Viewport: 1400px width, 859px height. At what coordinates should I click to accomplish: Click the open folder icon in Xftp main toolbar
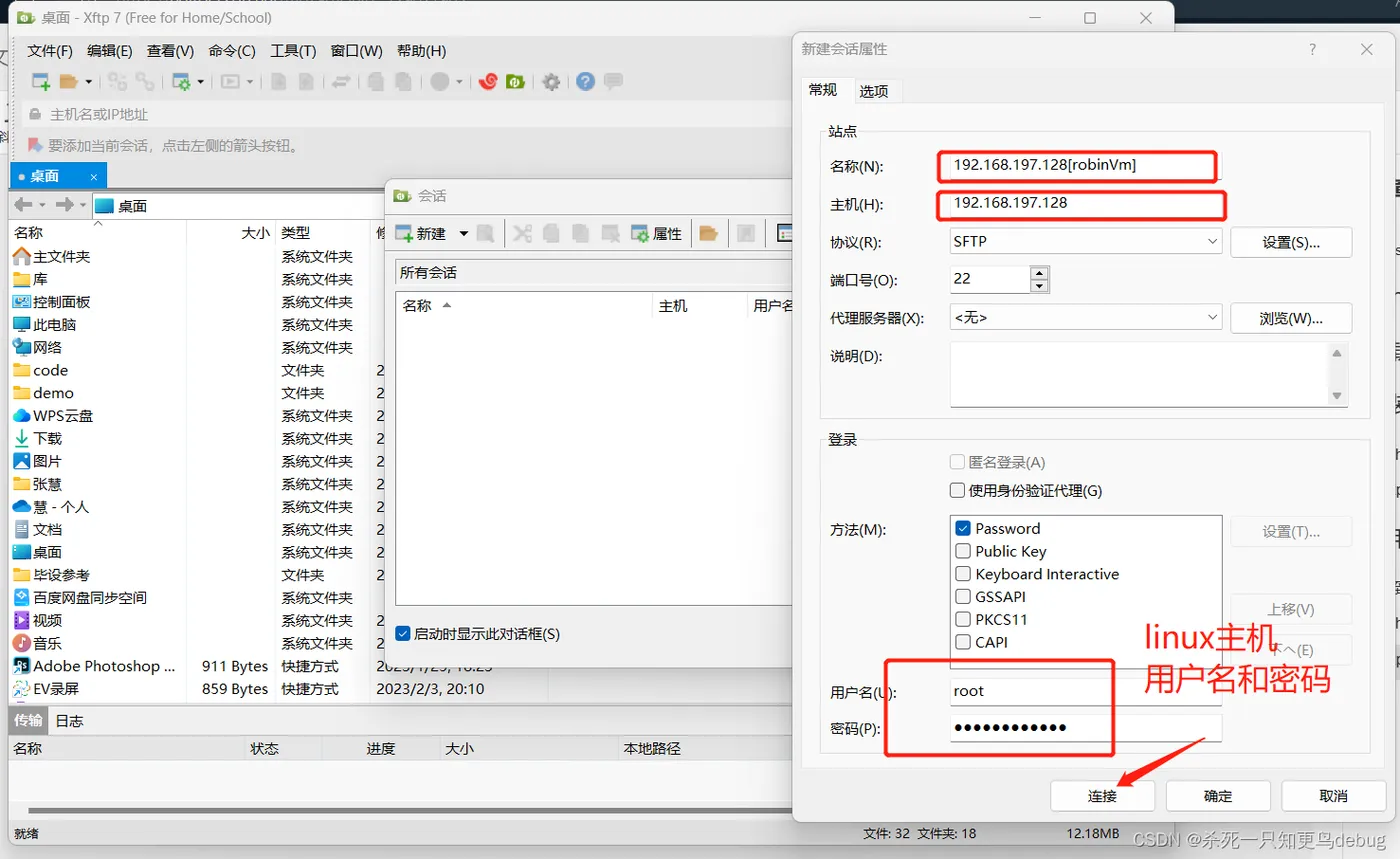(68, 82)
